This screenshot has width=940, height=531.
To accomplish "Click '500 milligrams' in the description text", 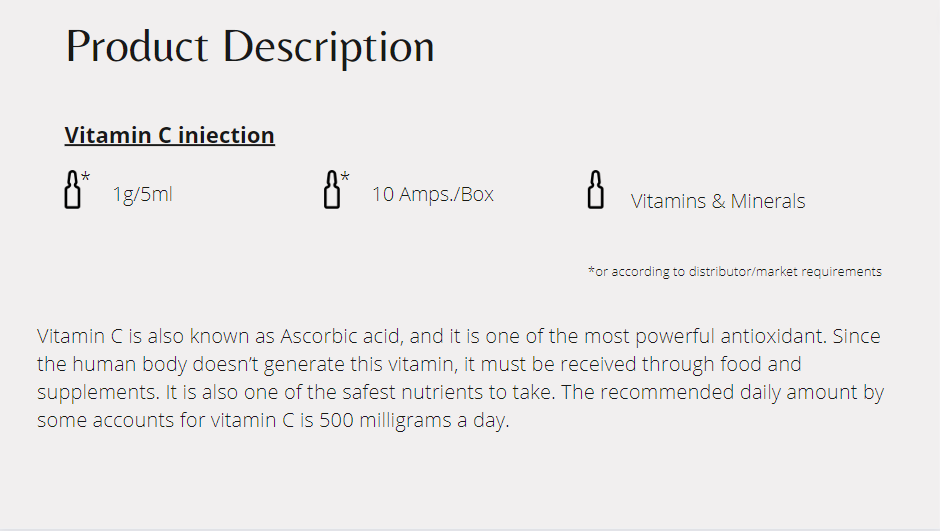I will click(388, 421).
